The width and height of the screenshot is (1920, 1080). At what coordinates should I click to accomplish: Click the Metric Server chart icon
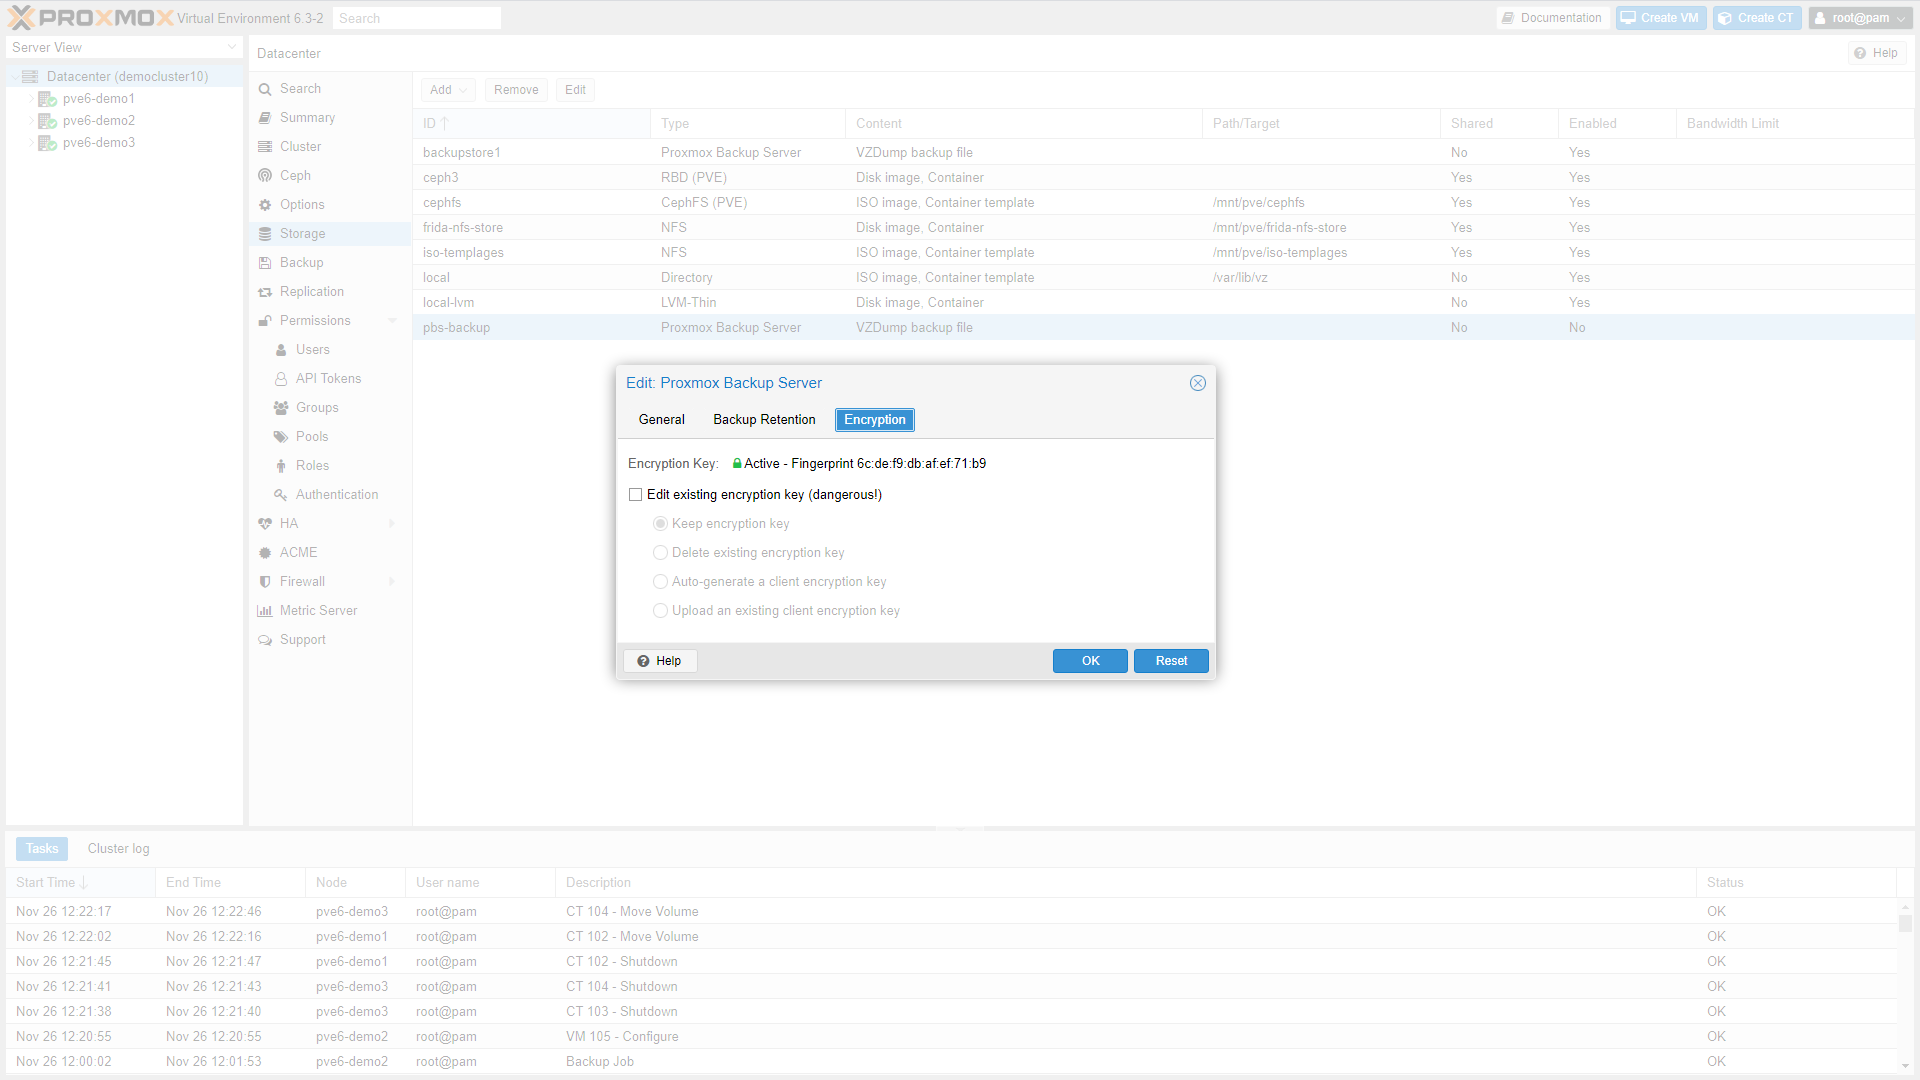pyautogui.click(x=265, y=611)
